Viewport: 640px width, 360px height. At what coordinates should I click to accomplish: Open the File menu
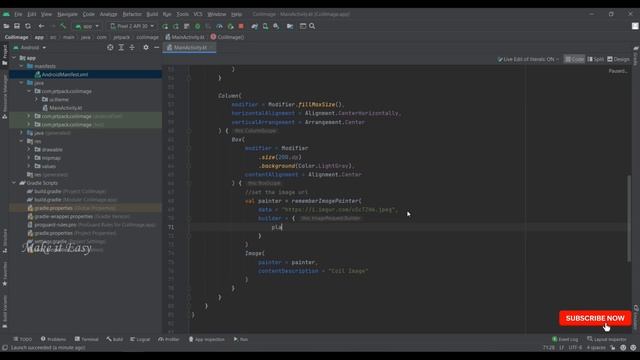(x=18, y=14)
